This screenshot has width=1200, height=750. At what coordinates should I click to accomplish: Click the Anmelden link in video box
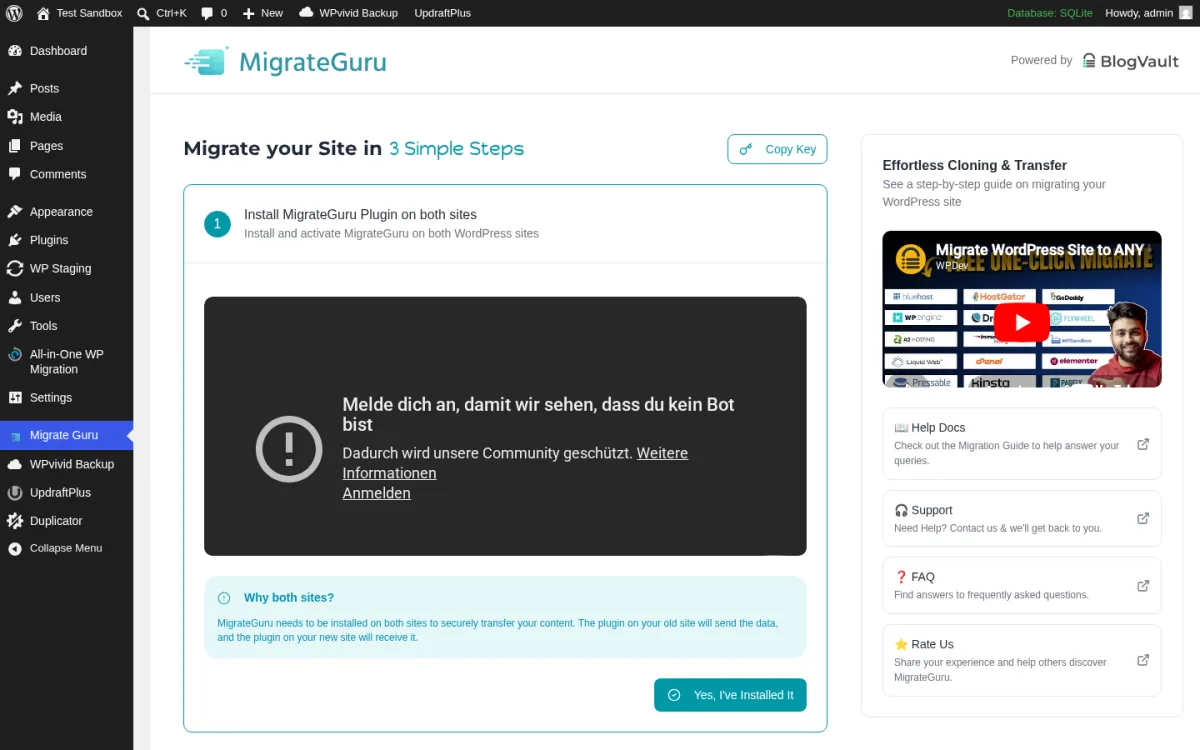[376, 493]
